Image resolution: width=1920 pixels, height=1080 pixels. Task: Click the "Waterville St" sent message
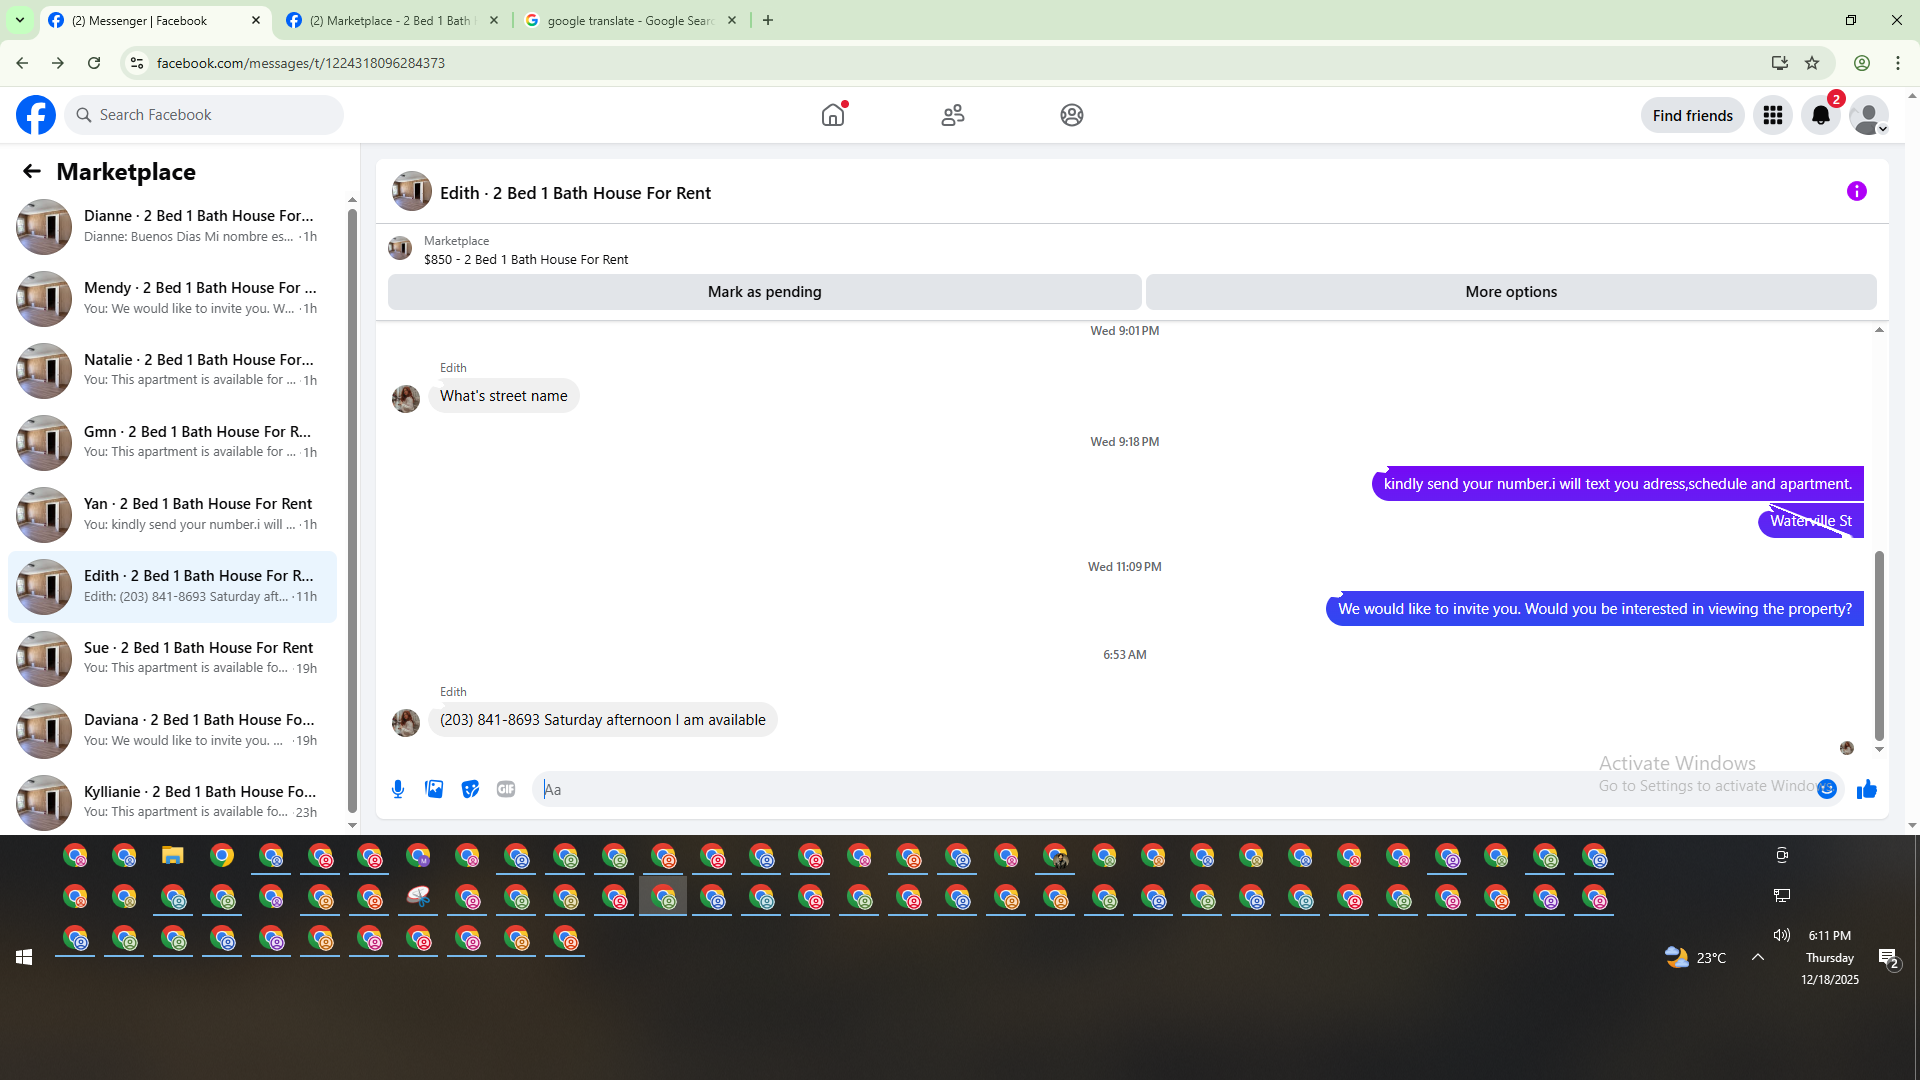(x=1811, y=521)
